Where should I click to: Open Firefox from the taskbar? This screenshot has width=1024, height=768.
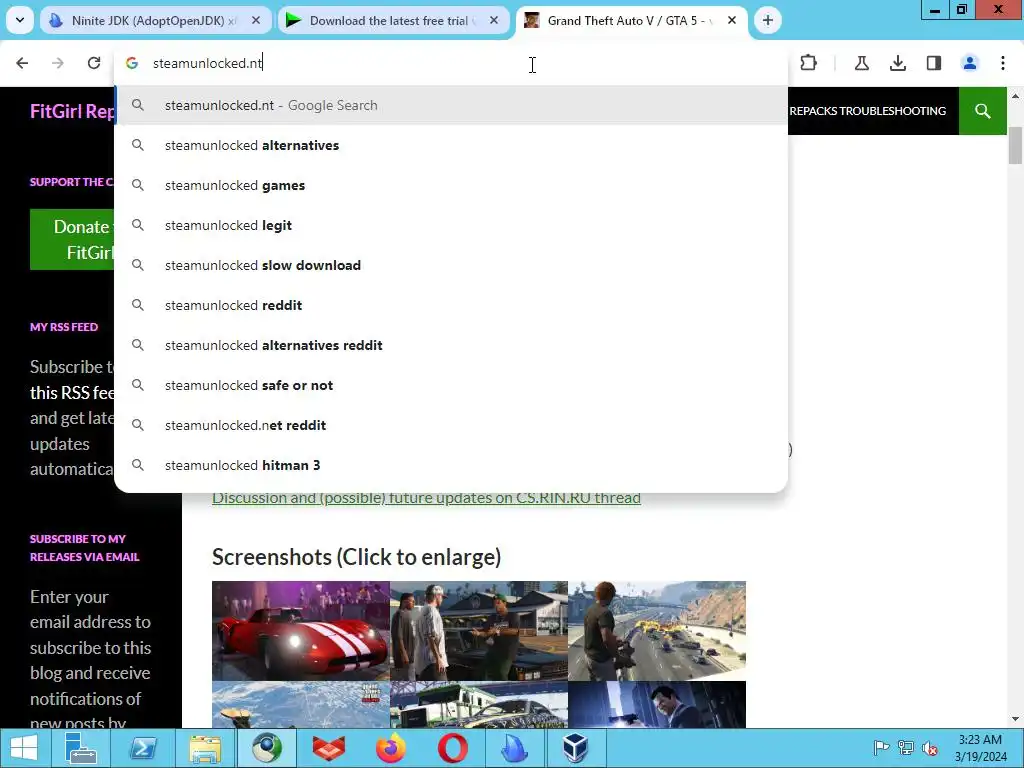pos(391,748)
